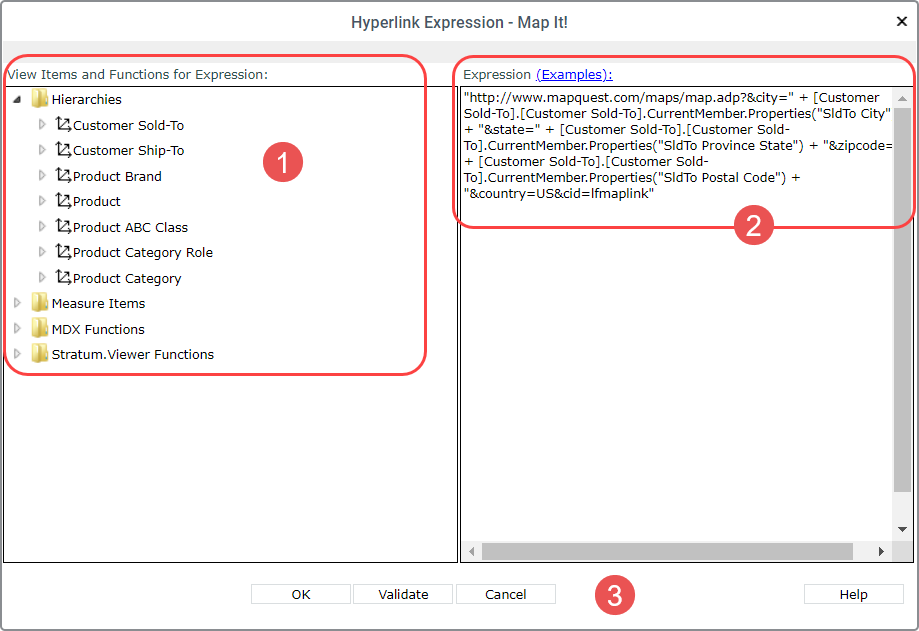919x631 pixels.
Task: Expand the Customer Sold-To node
Action: [42, 125]
